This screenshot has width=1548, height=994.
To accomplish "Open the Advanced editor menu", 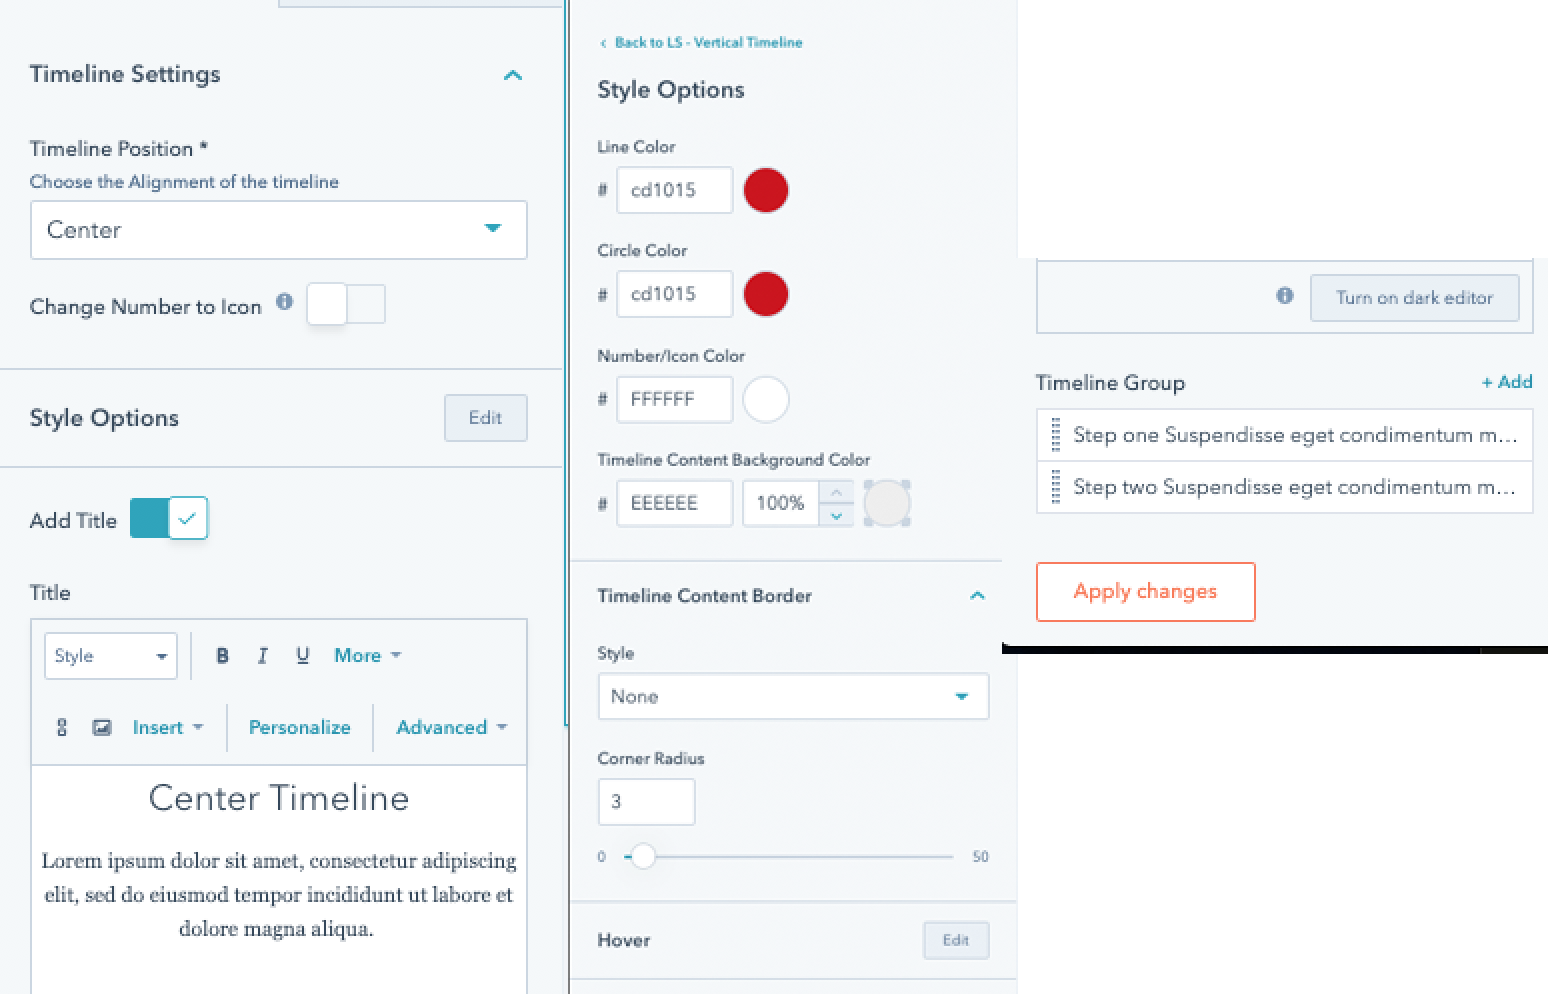I will 452,727.
